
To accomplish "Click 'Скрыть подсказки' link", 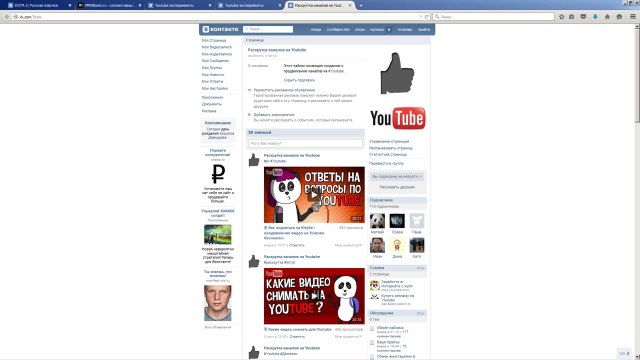I will (299, 80).
